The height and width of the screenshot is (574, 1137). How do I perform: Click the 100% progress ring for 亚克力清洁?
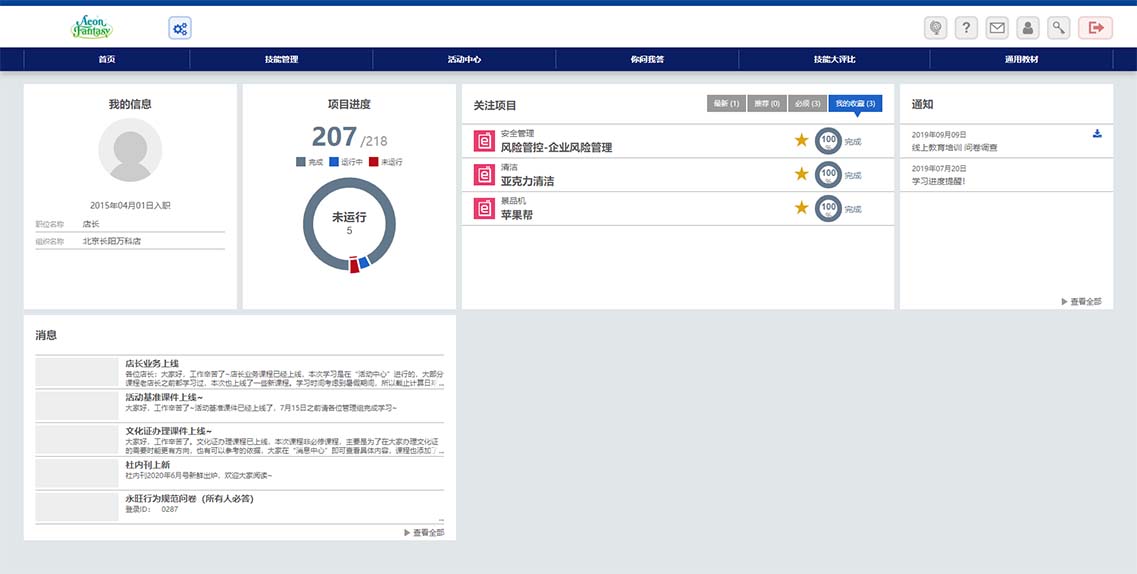click(828, 175)
